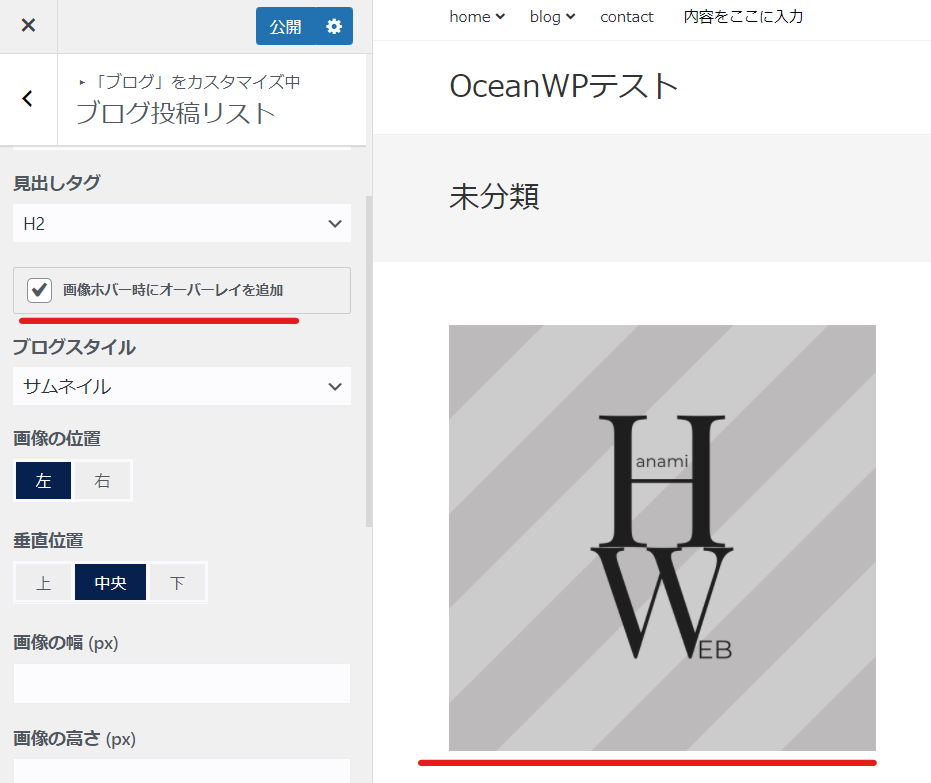Open the ブログスタイル サムネイル dropdown
931x783 pixels.
[x=182, y=386]
